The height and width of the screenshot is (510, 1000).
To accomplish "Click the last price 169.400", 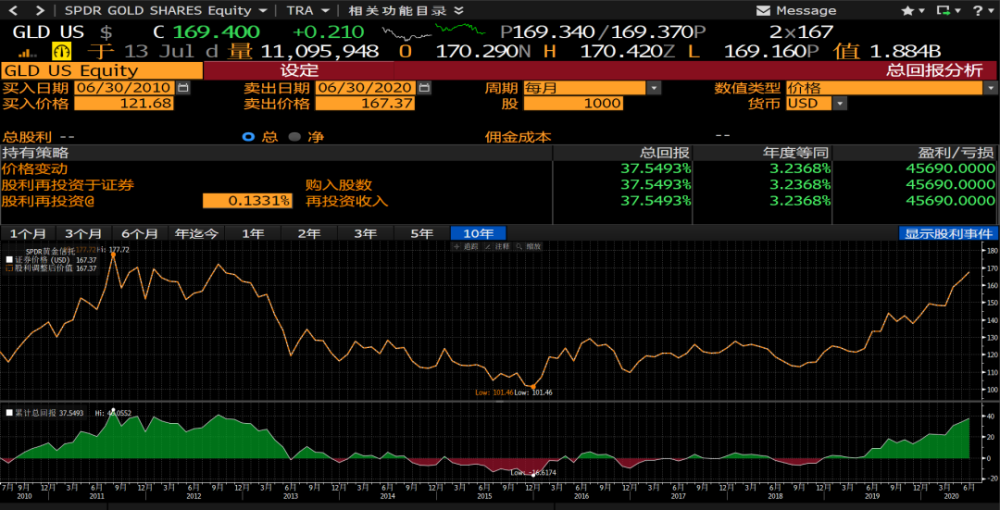I will 216,32.
